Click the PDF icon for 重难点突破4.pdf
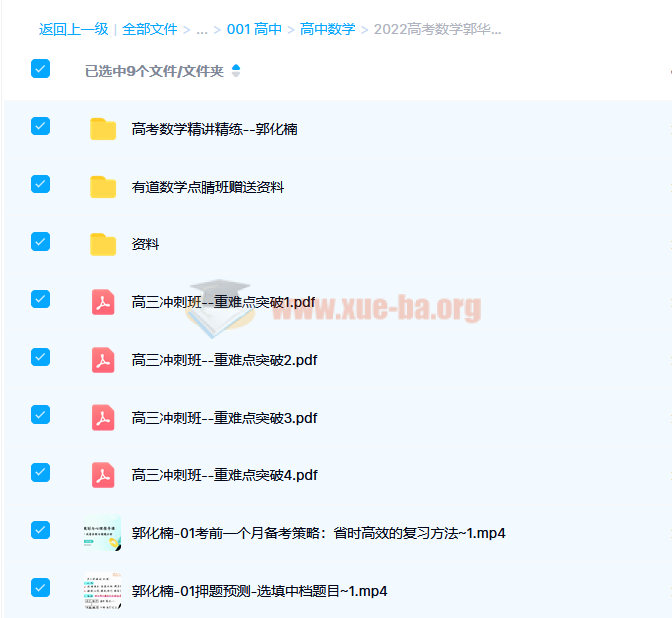Viewport: 672px width, 618px height. click(x=103, y=475)
